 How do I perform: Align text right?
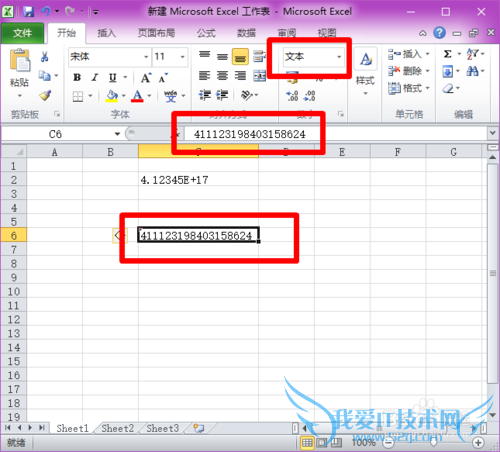tap(240, 76)
